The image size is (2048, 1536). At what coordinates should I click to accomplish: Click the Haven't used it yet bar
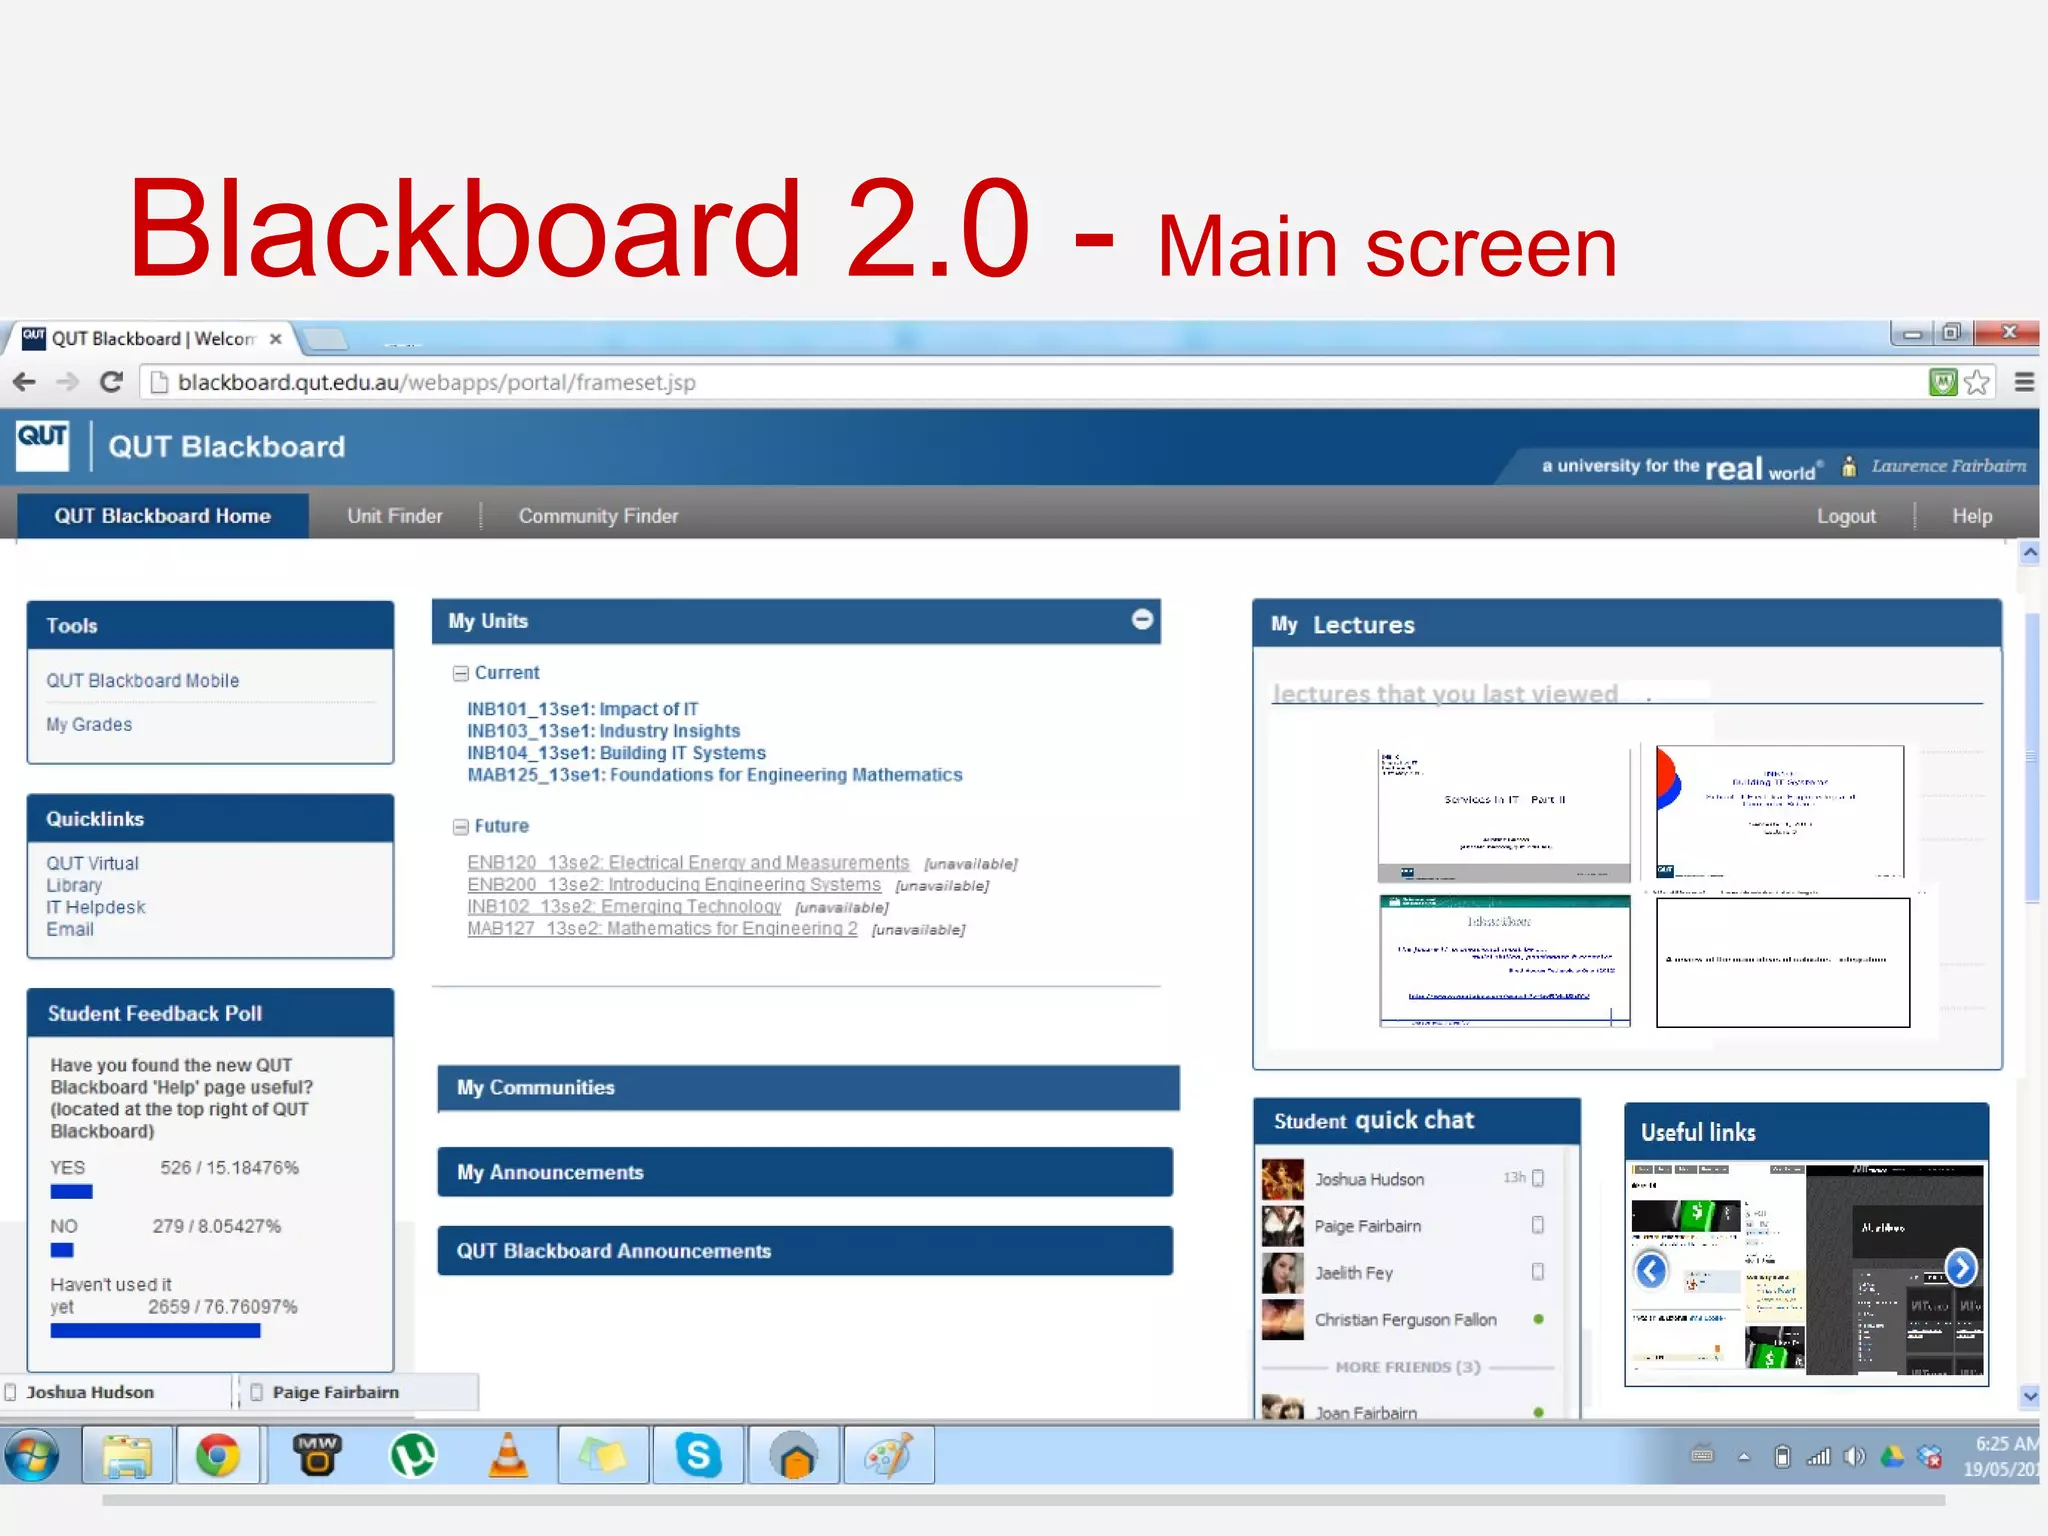click(155, 1331)
